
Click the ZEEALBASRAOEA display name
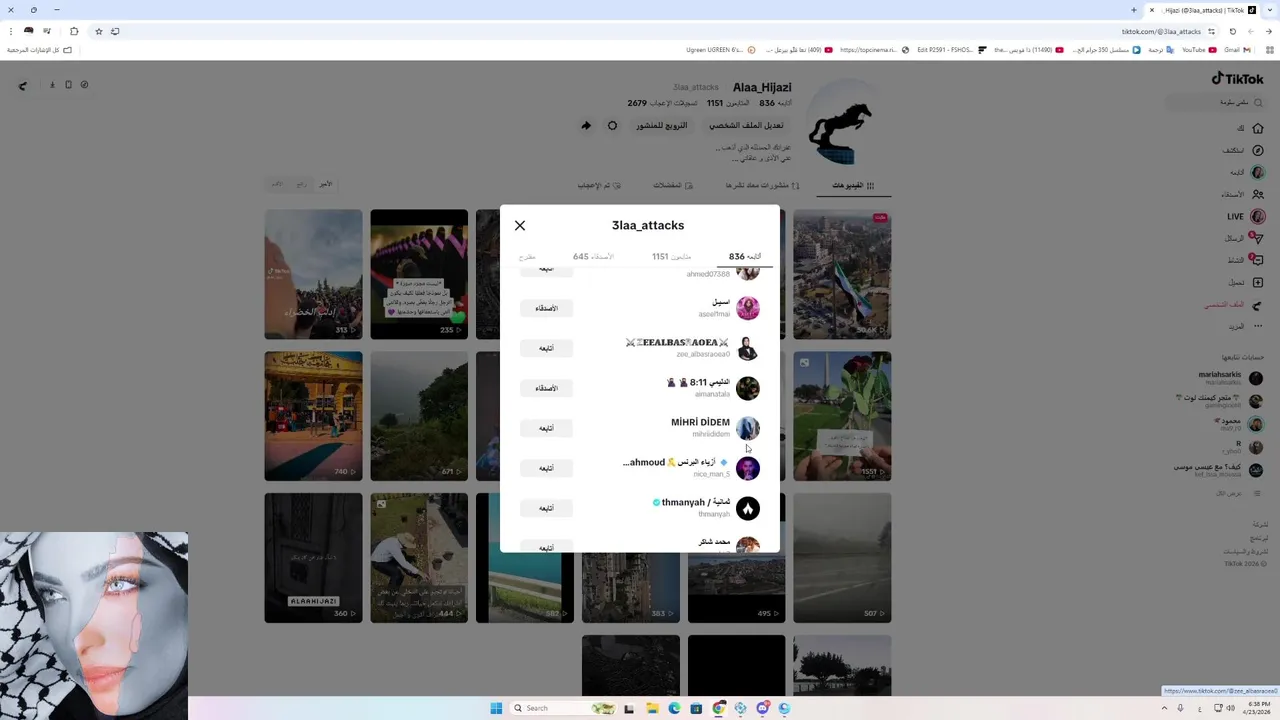(677, 342)
